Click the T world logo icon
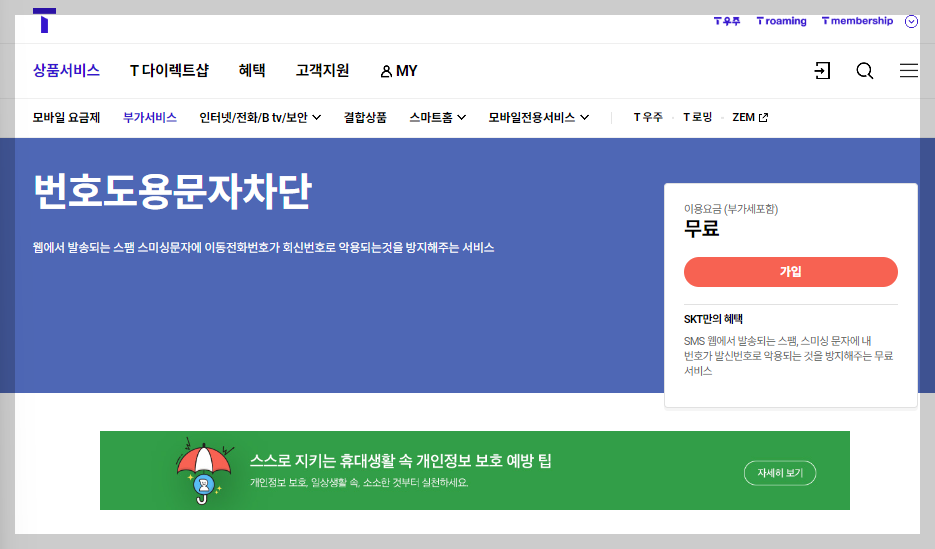The width and height of the screenshot is (935, 549). point(44,20)
